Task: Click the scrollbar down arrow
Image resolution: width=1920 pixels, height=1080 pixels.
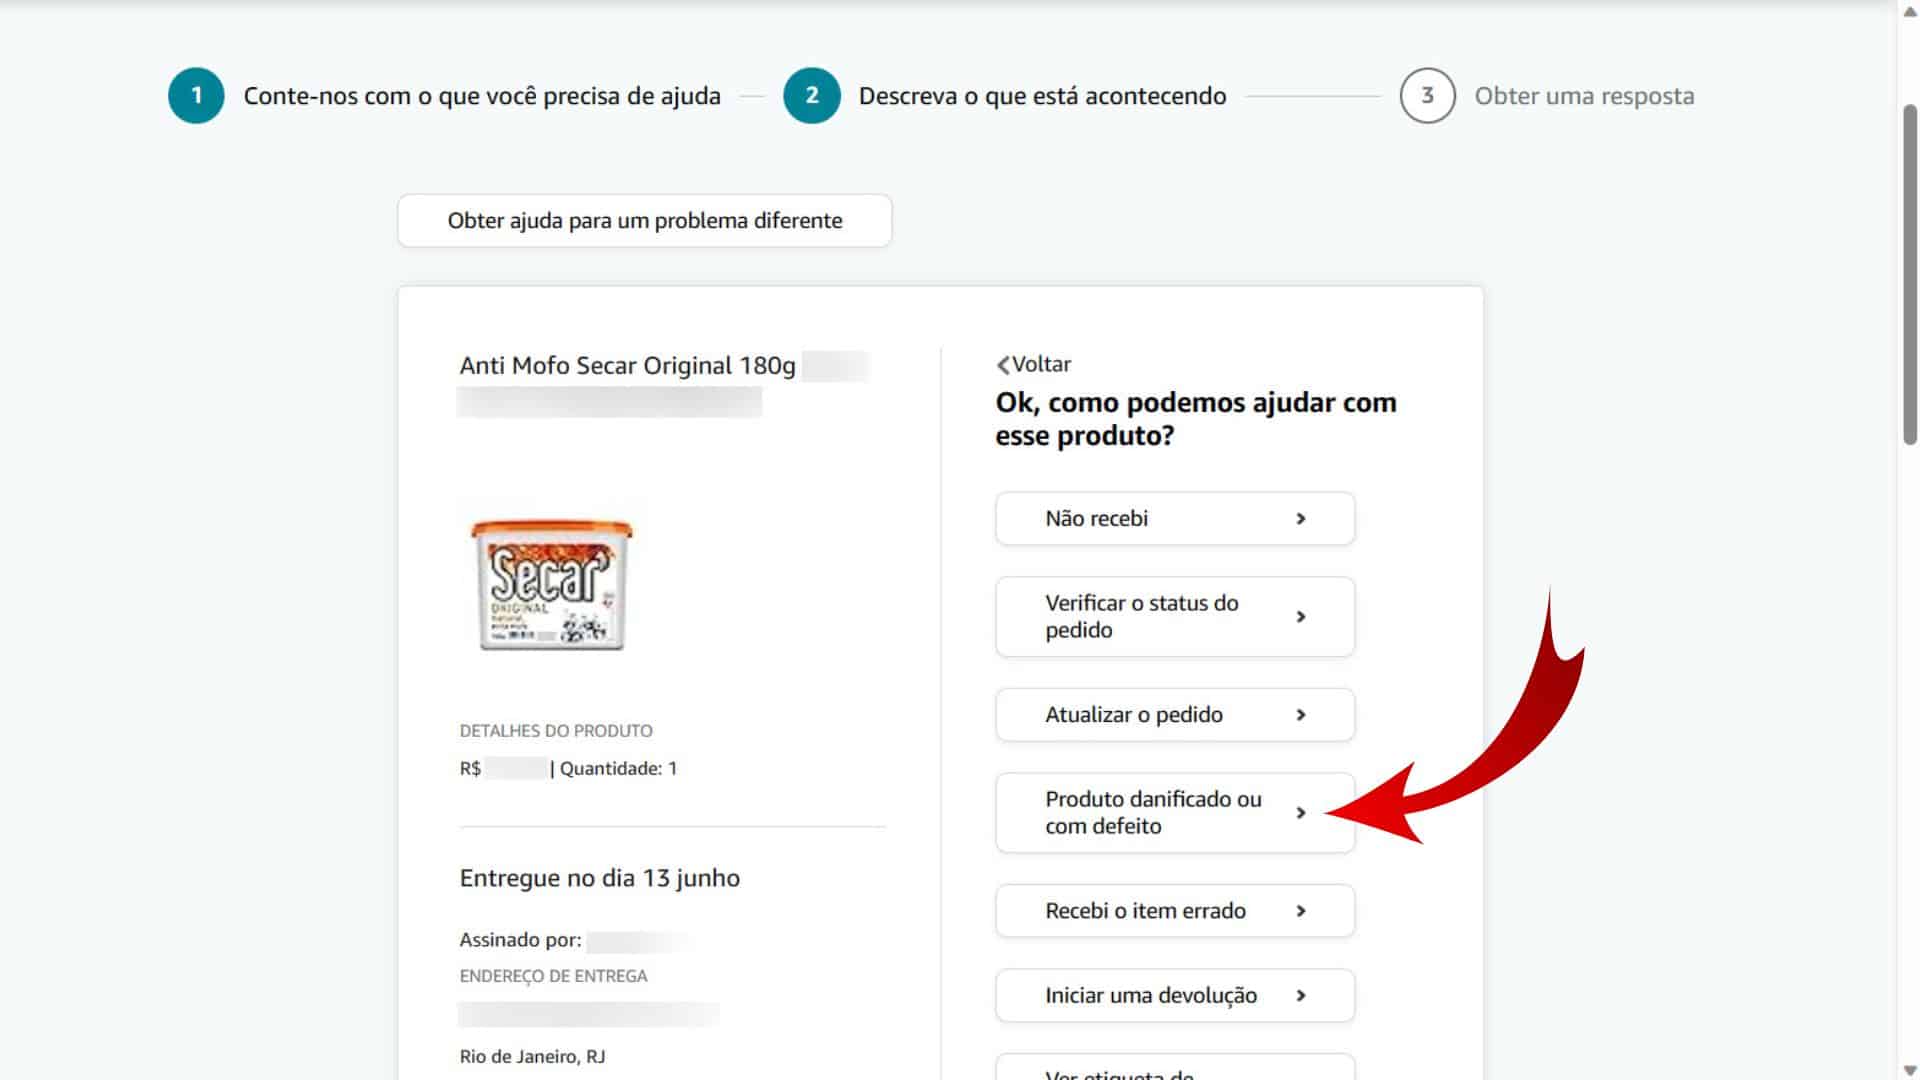Action: click(x=1909, y=1069)
